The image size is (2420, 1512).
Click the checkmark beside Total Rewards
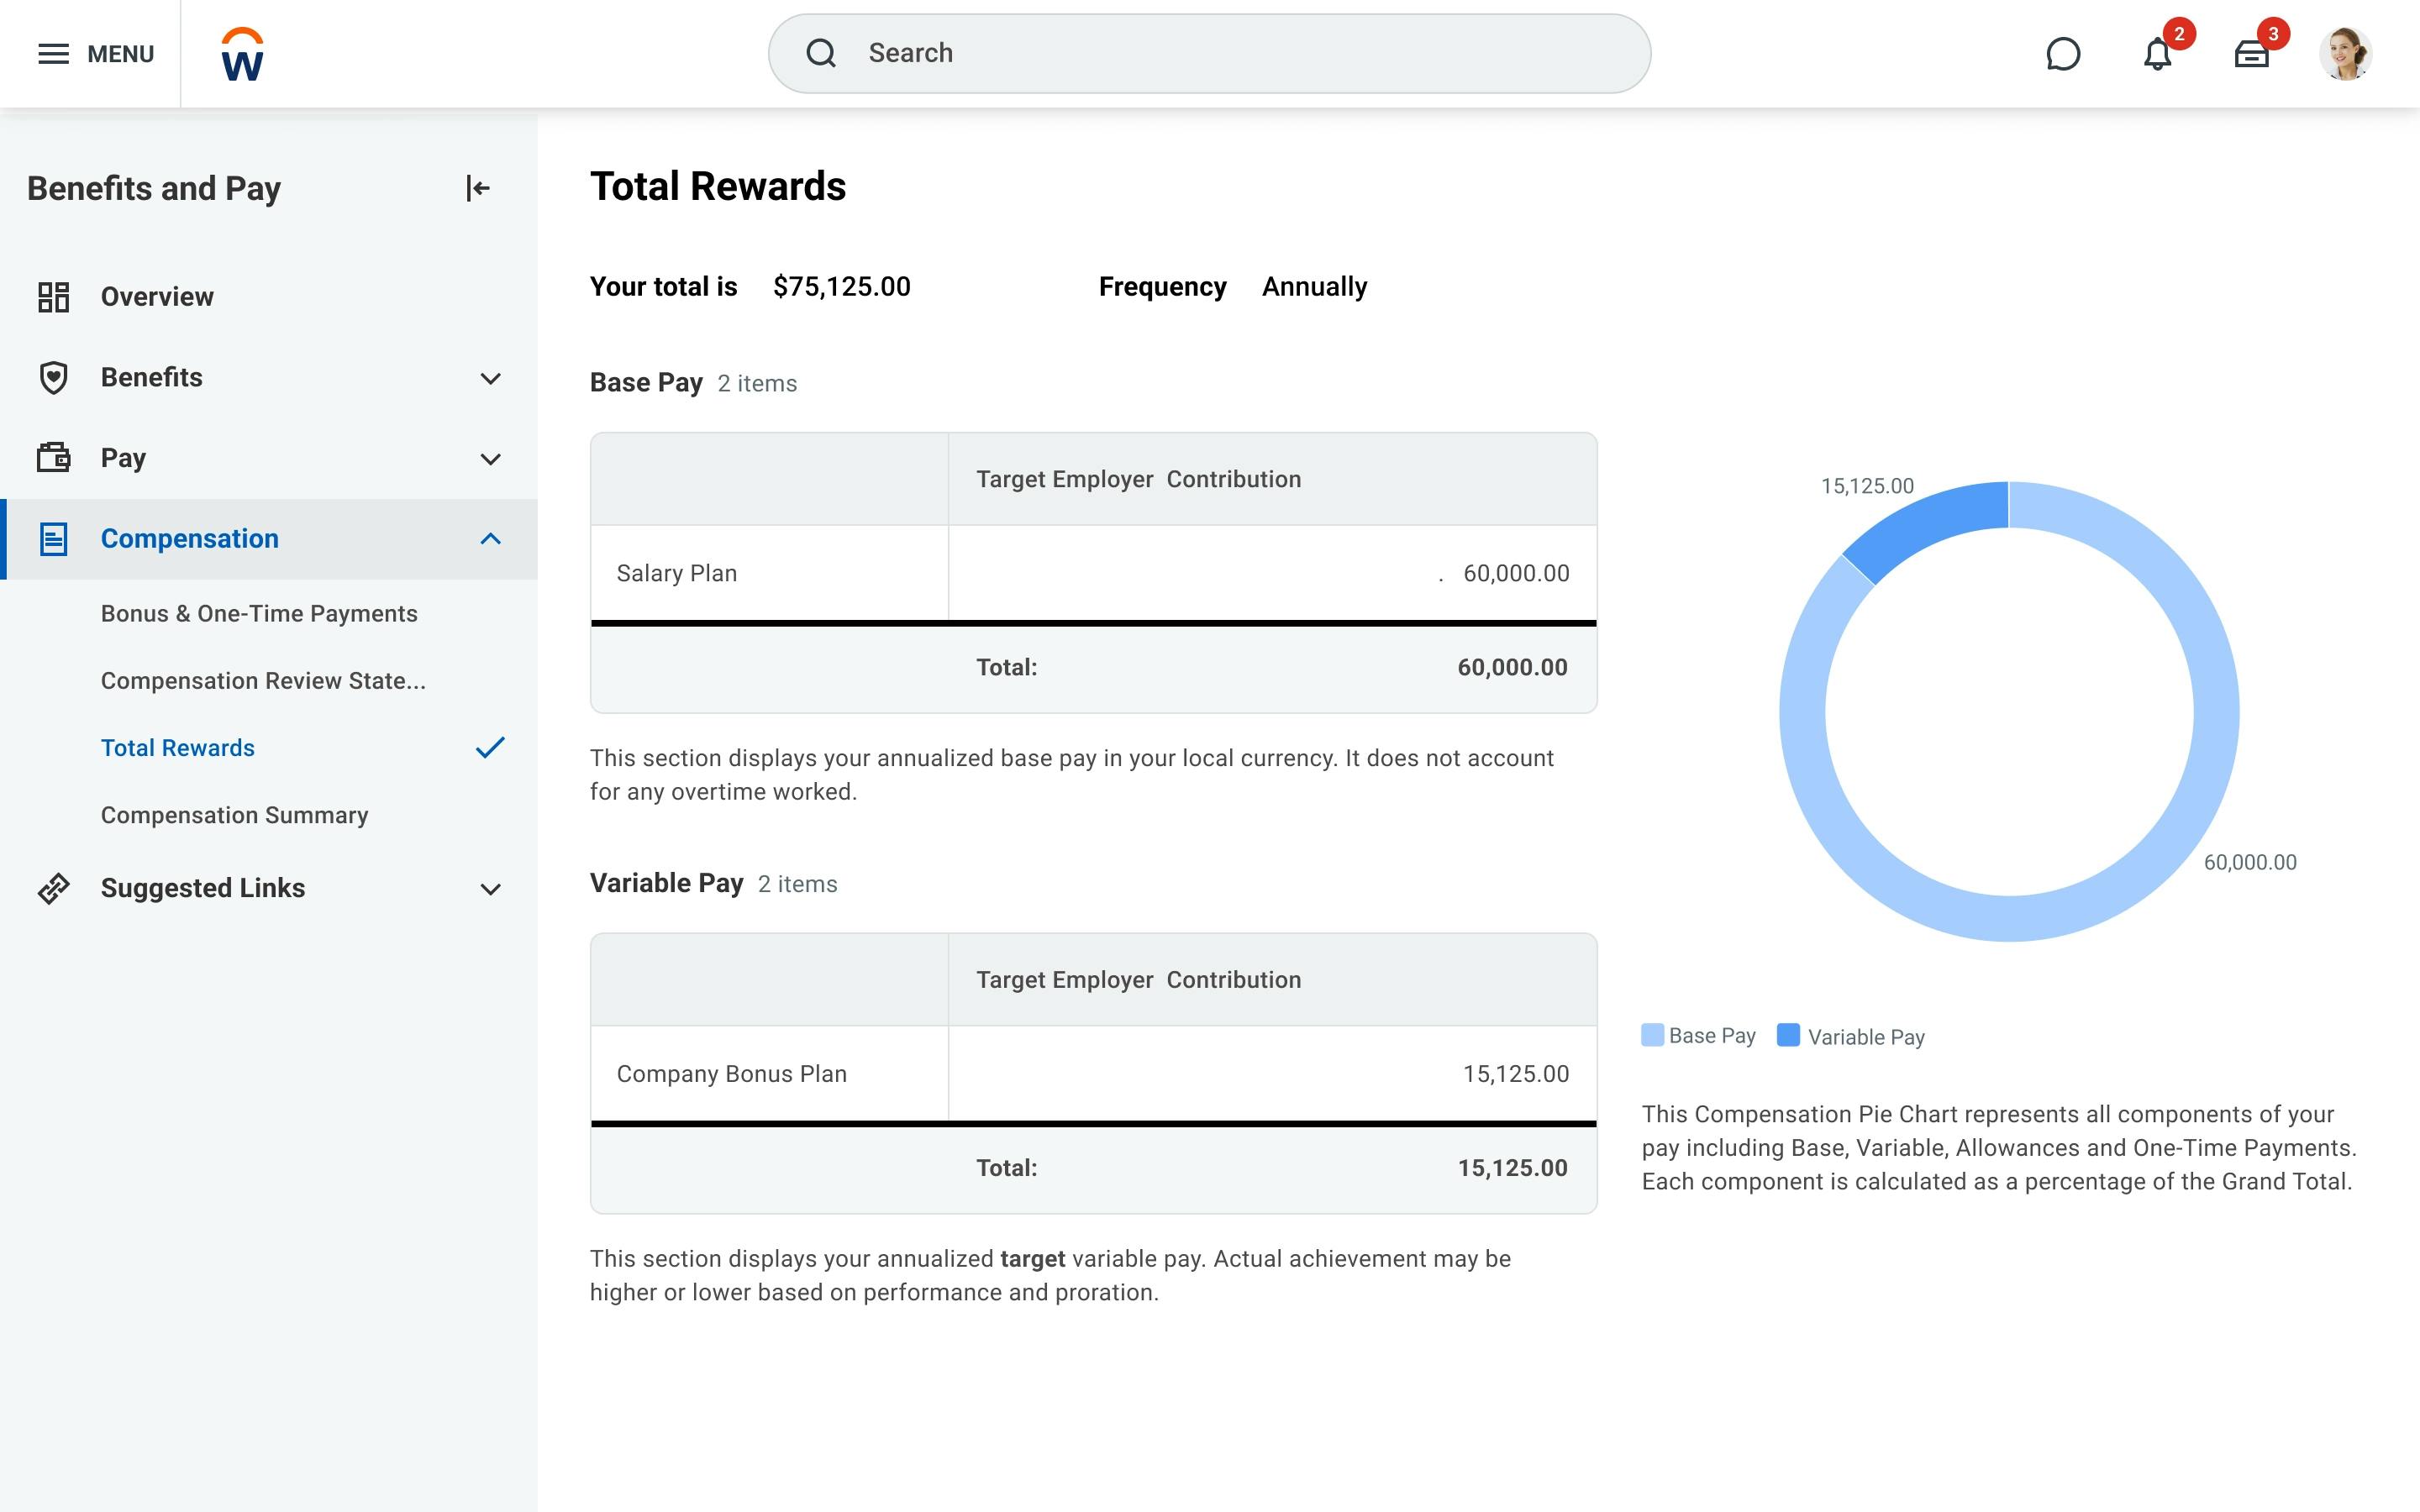490,747
